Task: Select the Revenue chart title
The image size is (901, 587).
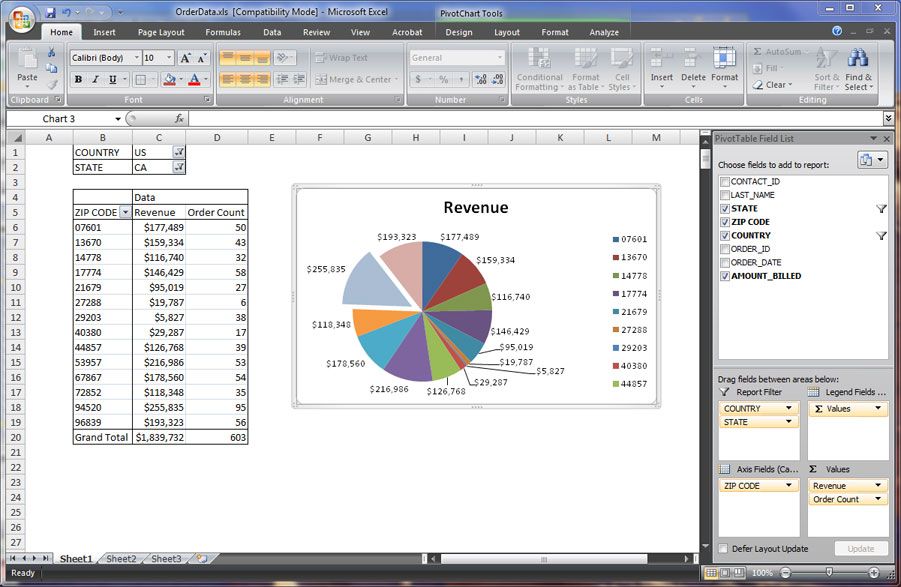Action: pos(476,207)
